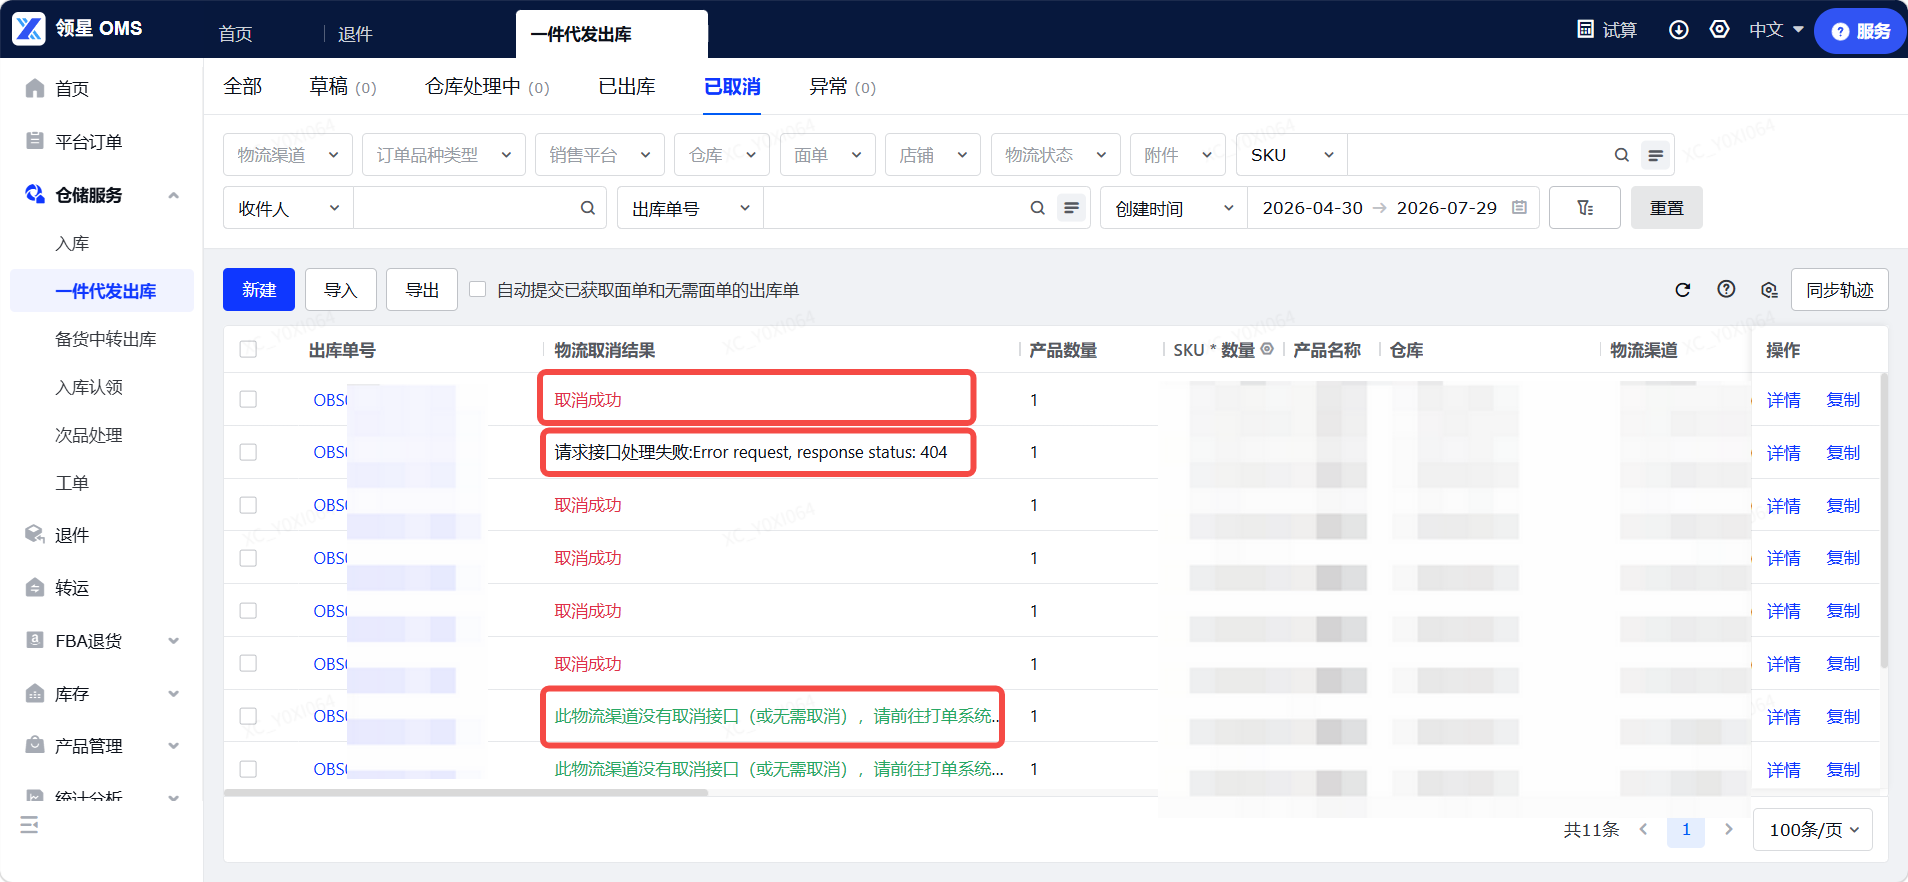Image resolution: width=1908 pixels, height=882 pixels.
Task: Open the 首页 top navigation tab
Action: click(x=236, y=34)
